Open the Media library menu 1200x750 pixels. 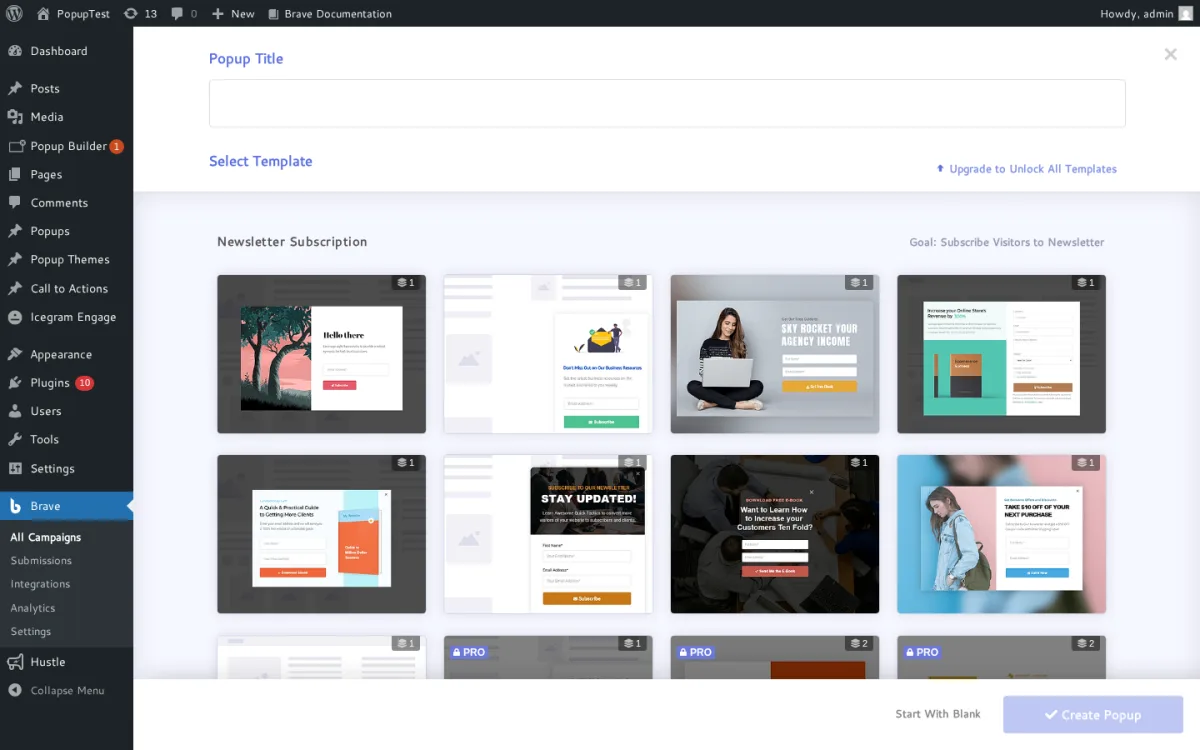click(66, 117)
